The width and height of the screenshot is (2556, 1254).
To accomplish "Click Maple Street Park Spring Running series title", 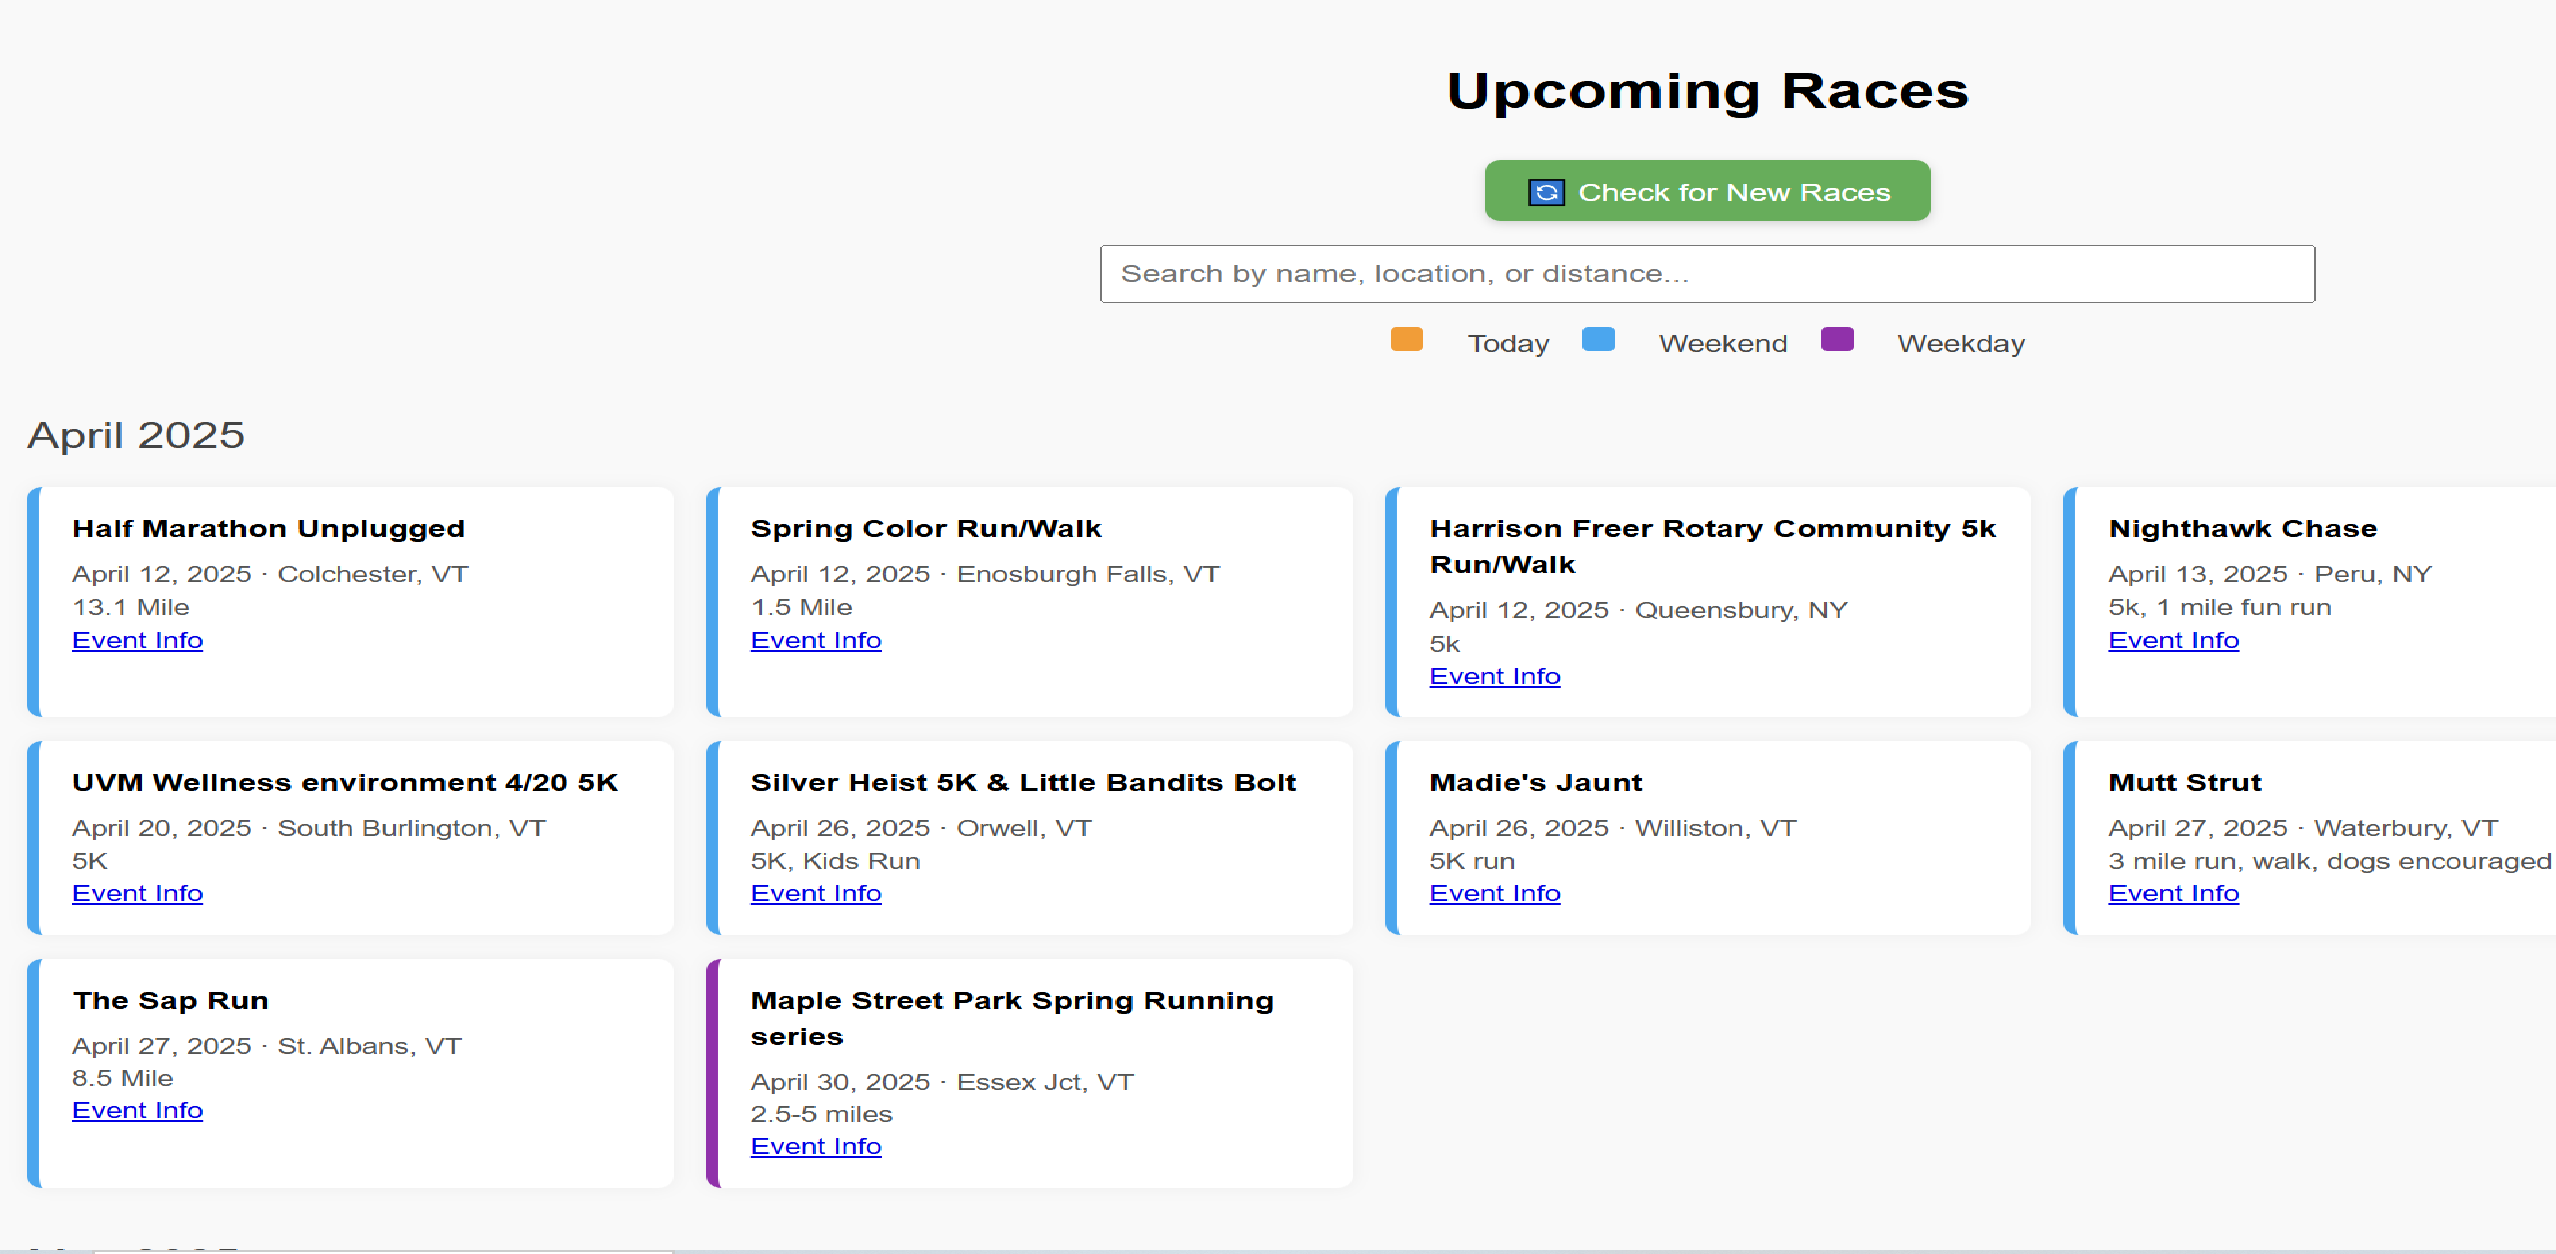I will (1012, 1018).
